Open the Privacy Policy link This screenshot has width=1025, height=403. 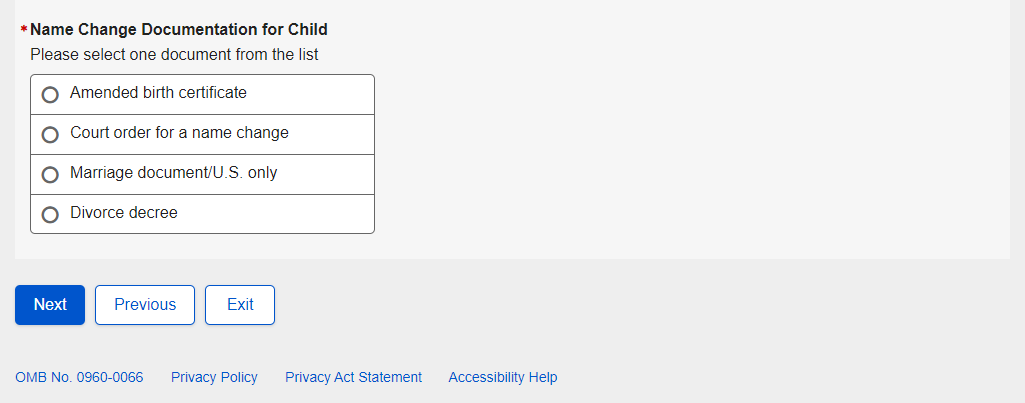(x=214, y=377)
